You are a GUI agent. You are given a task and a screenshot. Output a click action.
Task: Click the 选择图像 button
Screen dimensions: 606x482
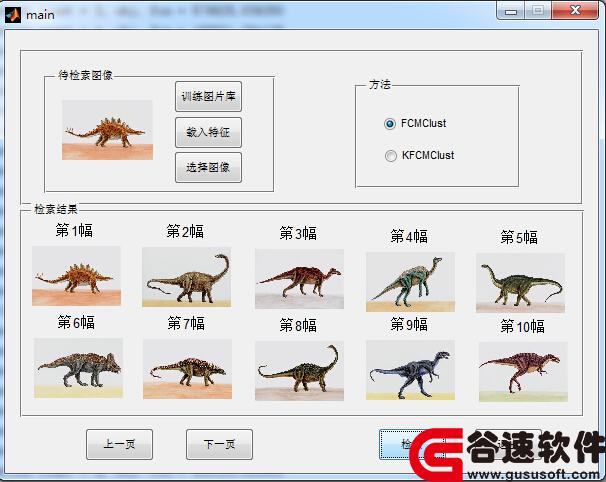208,167
